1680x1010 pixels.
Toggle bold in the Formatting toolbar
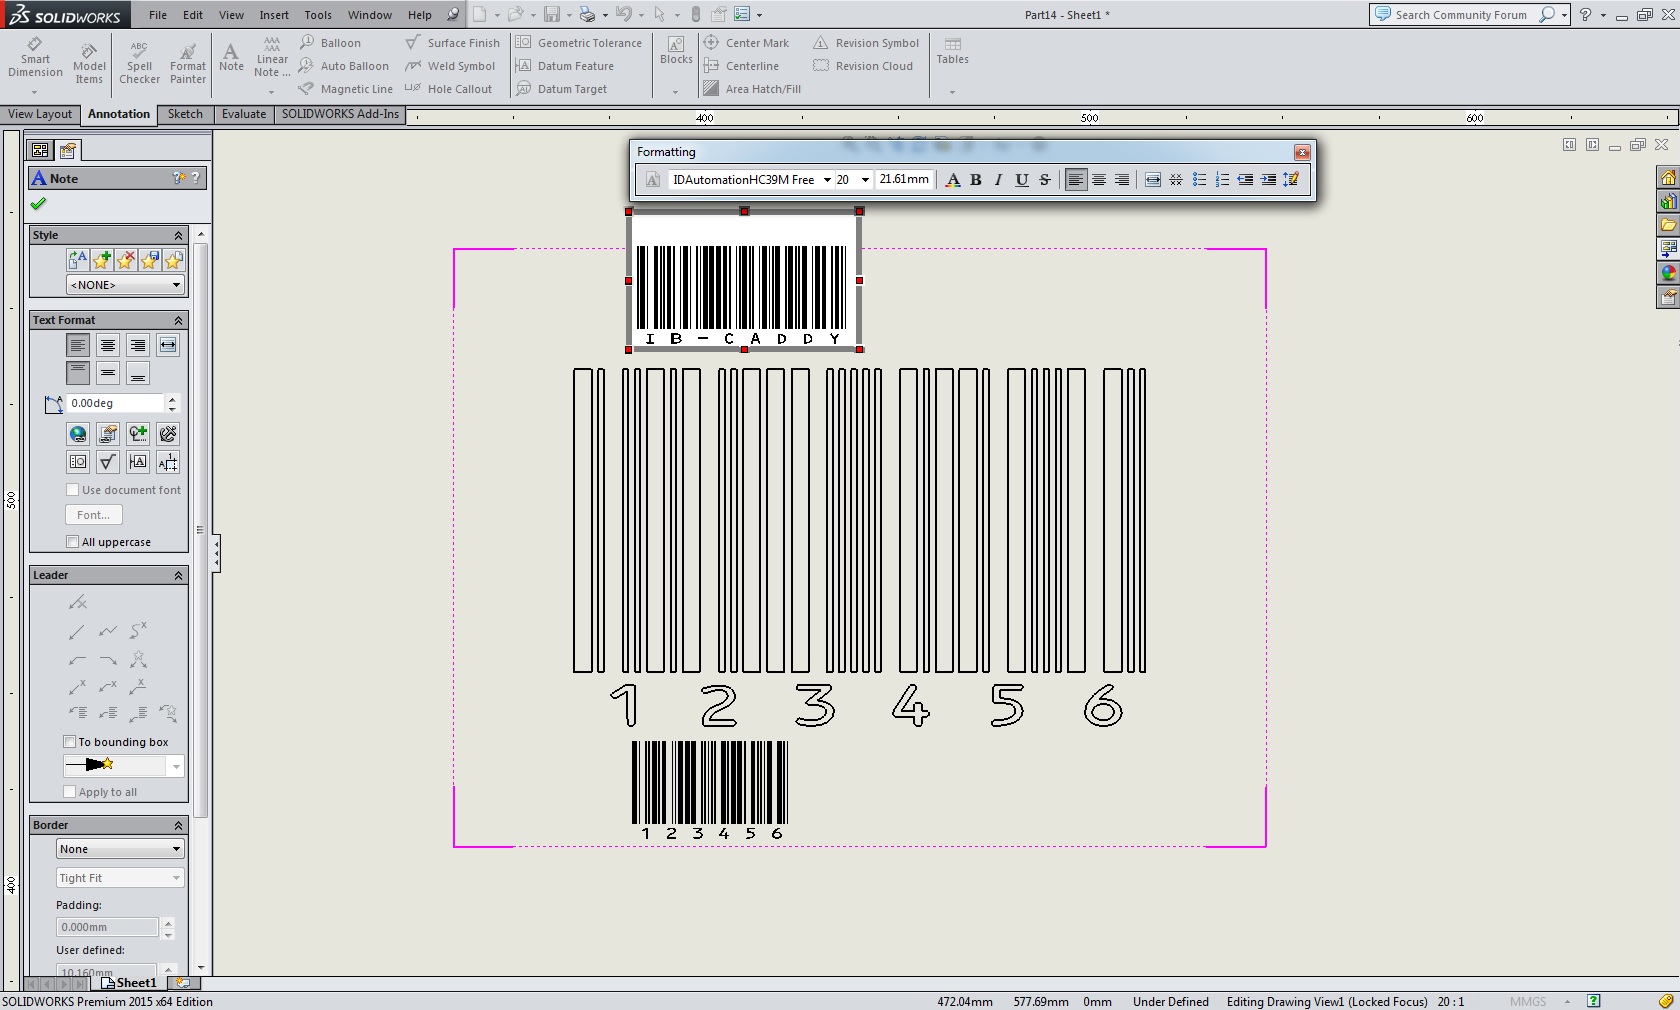(x=976, y=180)
